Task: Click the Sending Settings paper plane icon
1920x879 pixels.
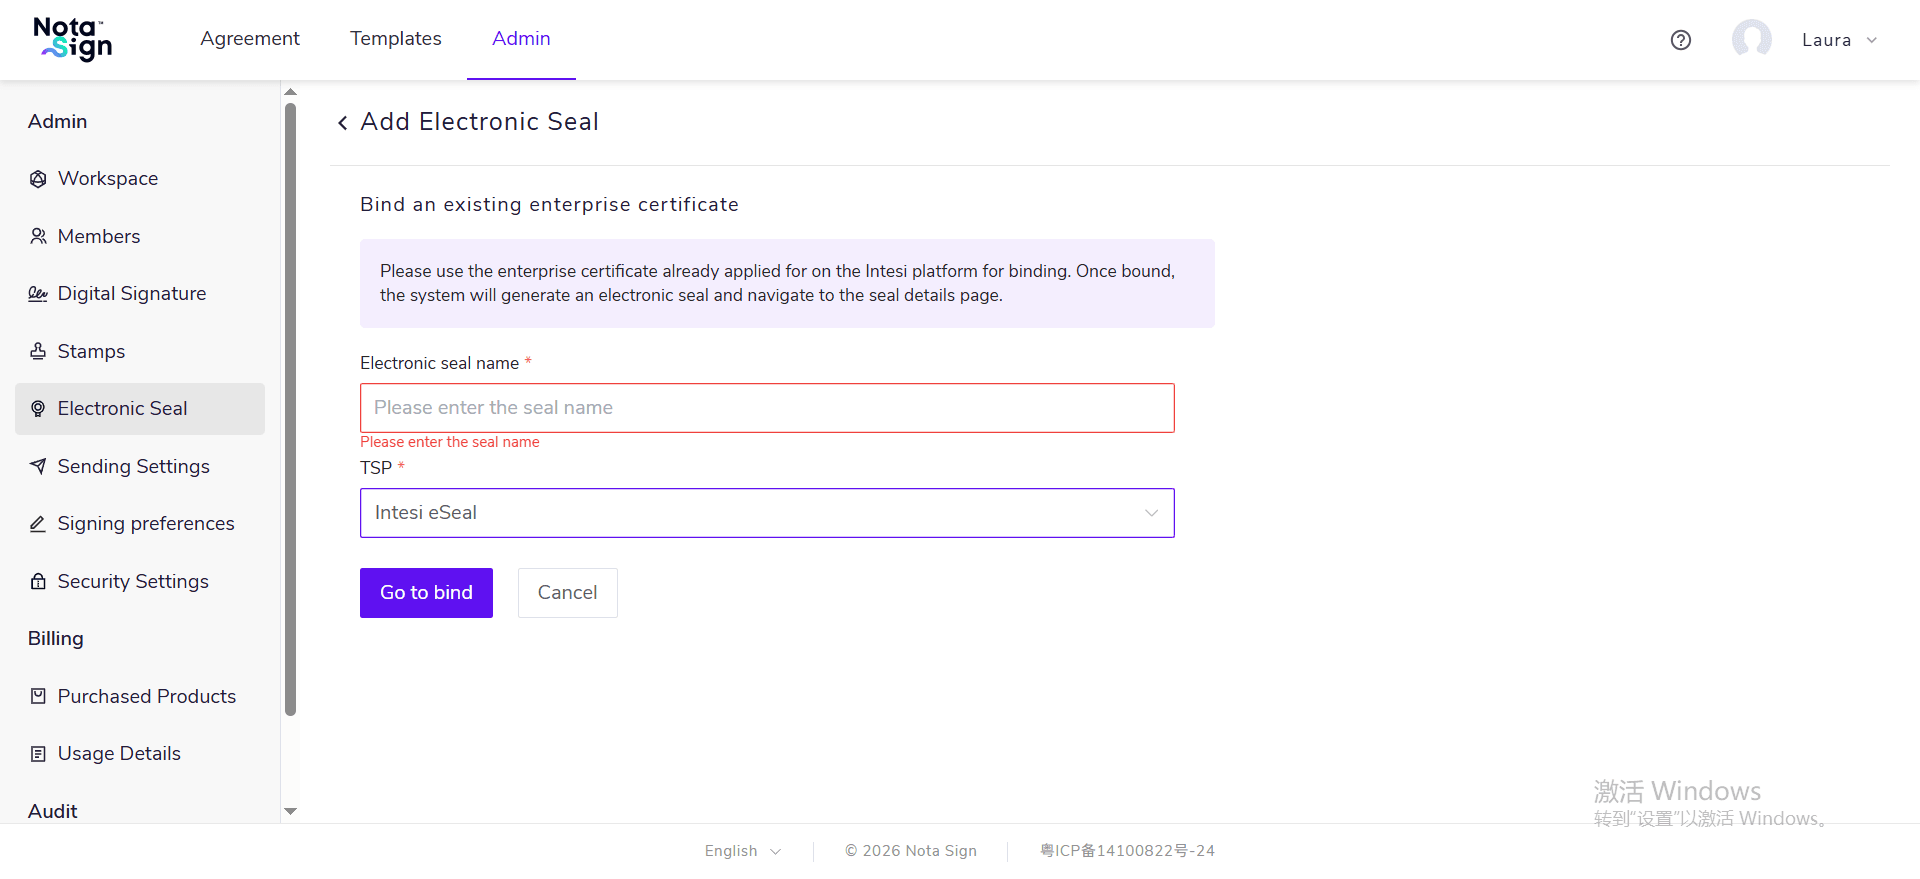Action: (x=38, y=466)
